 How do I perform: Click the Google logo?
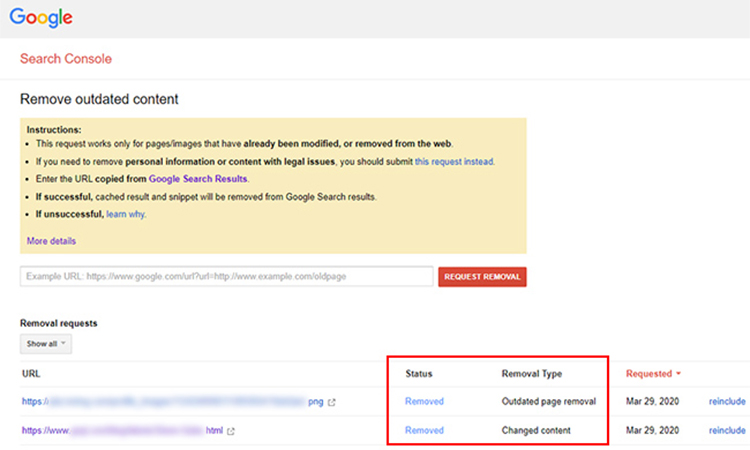click(x=41, y=18)
